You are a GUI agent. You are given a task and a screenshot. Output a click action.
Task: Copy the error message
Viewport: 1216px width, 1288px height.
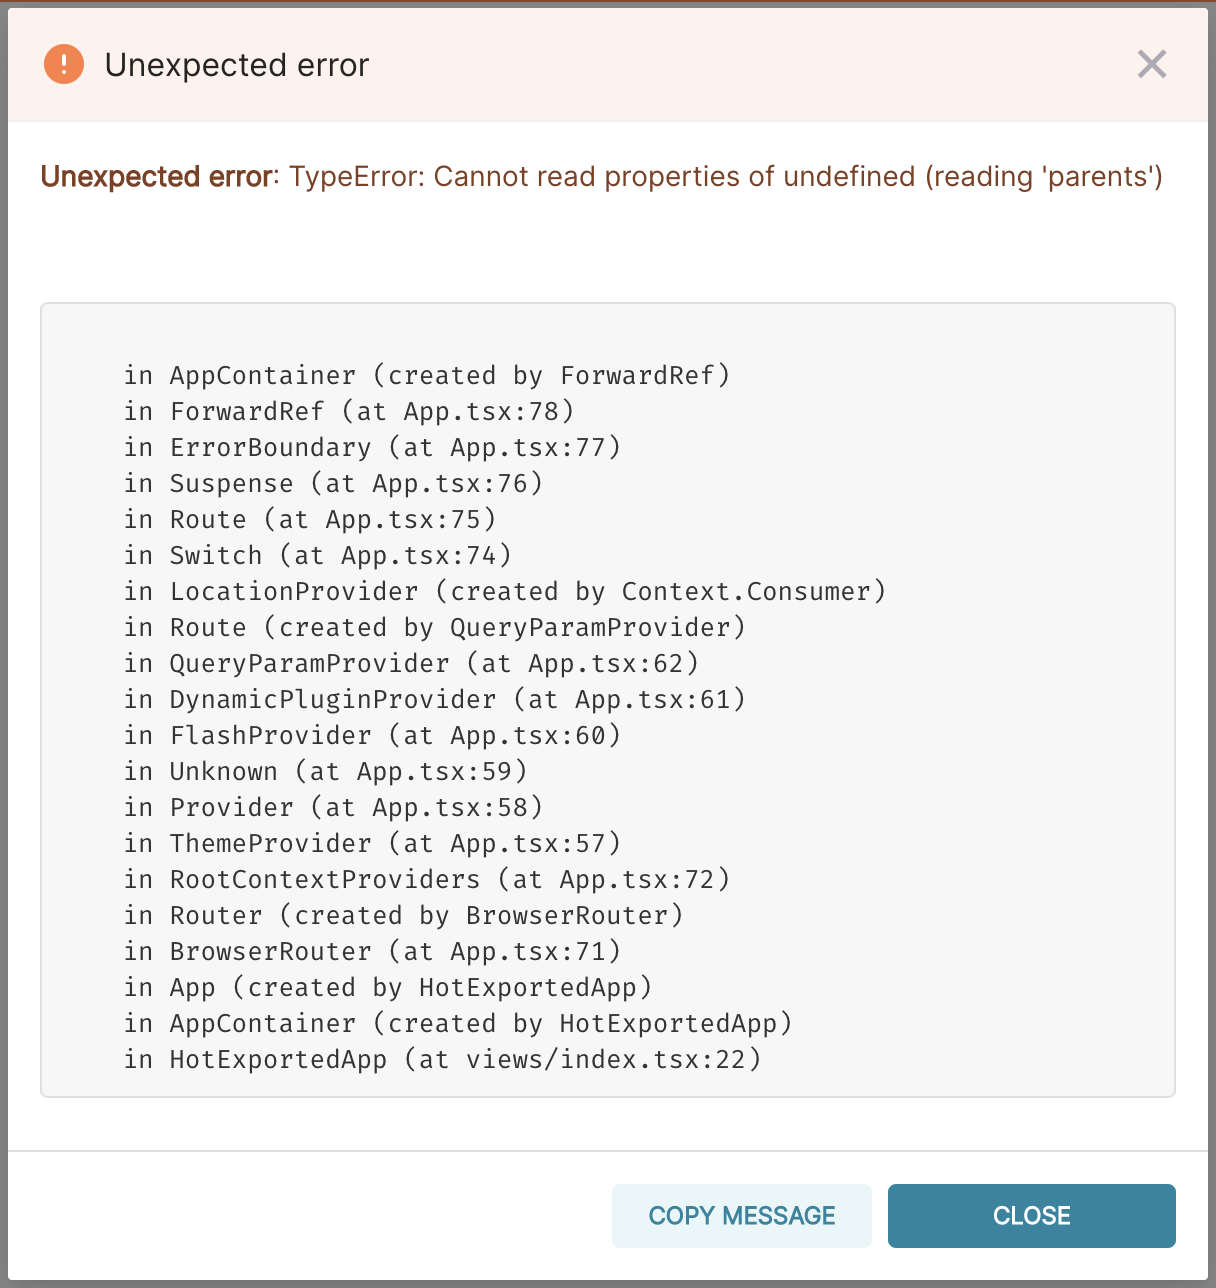pyautogui.click(x=742, y=1216)
